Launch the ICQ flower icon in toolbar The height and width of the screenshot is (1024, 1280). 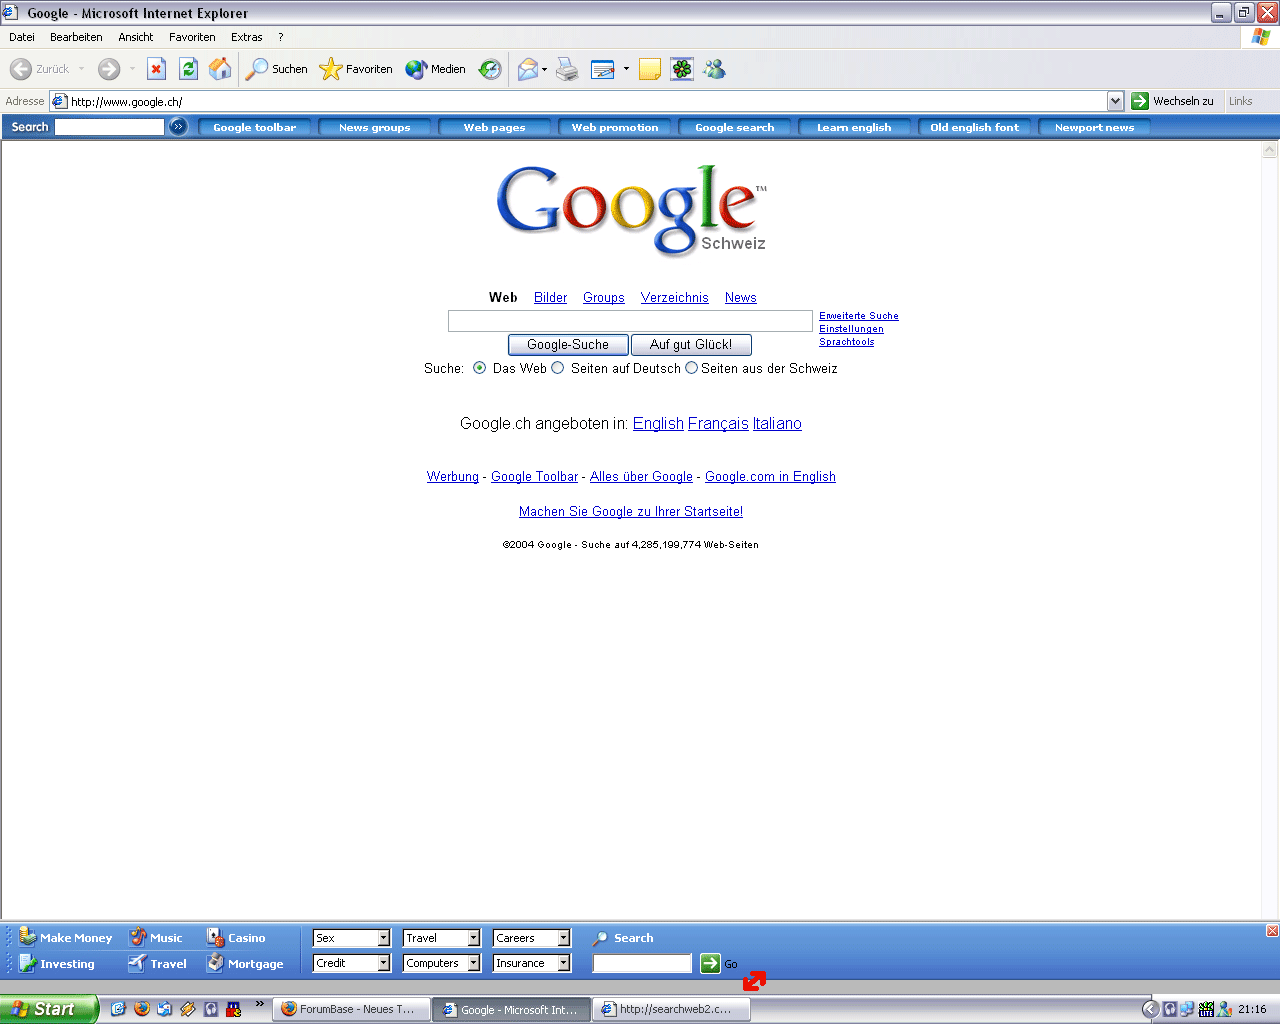[x=682, y=69]
